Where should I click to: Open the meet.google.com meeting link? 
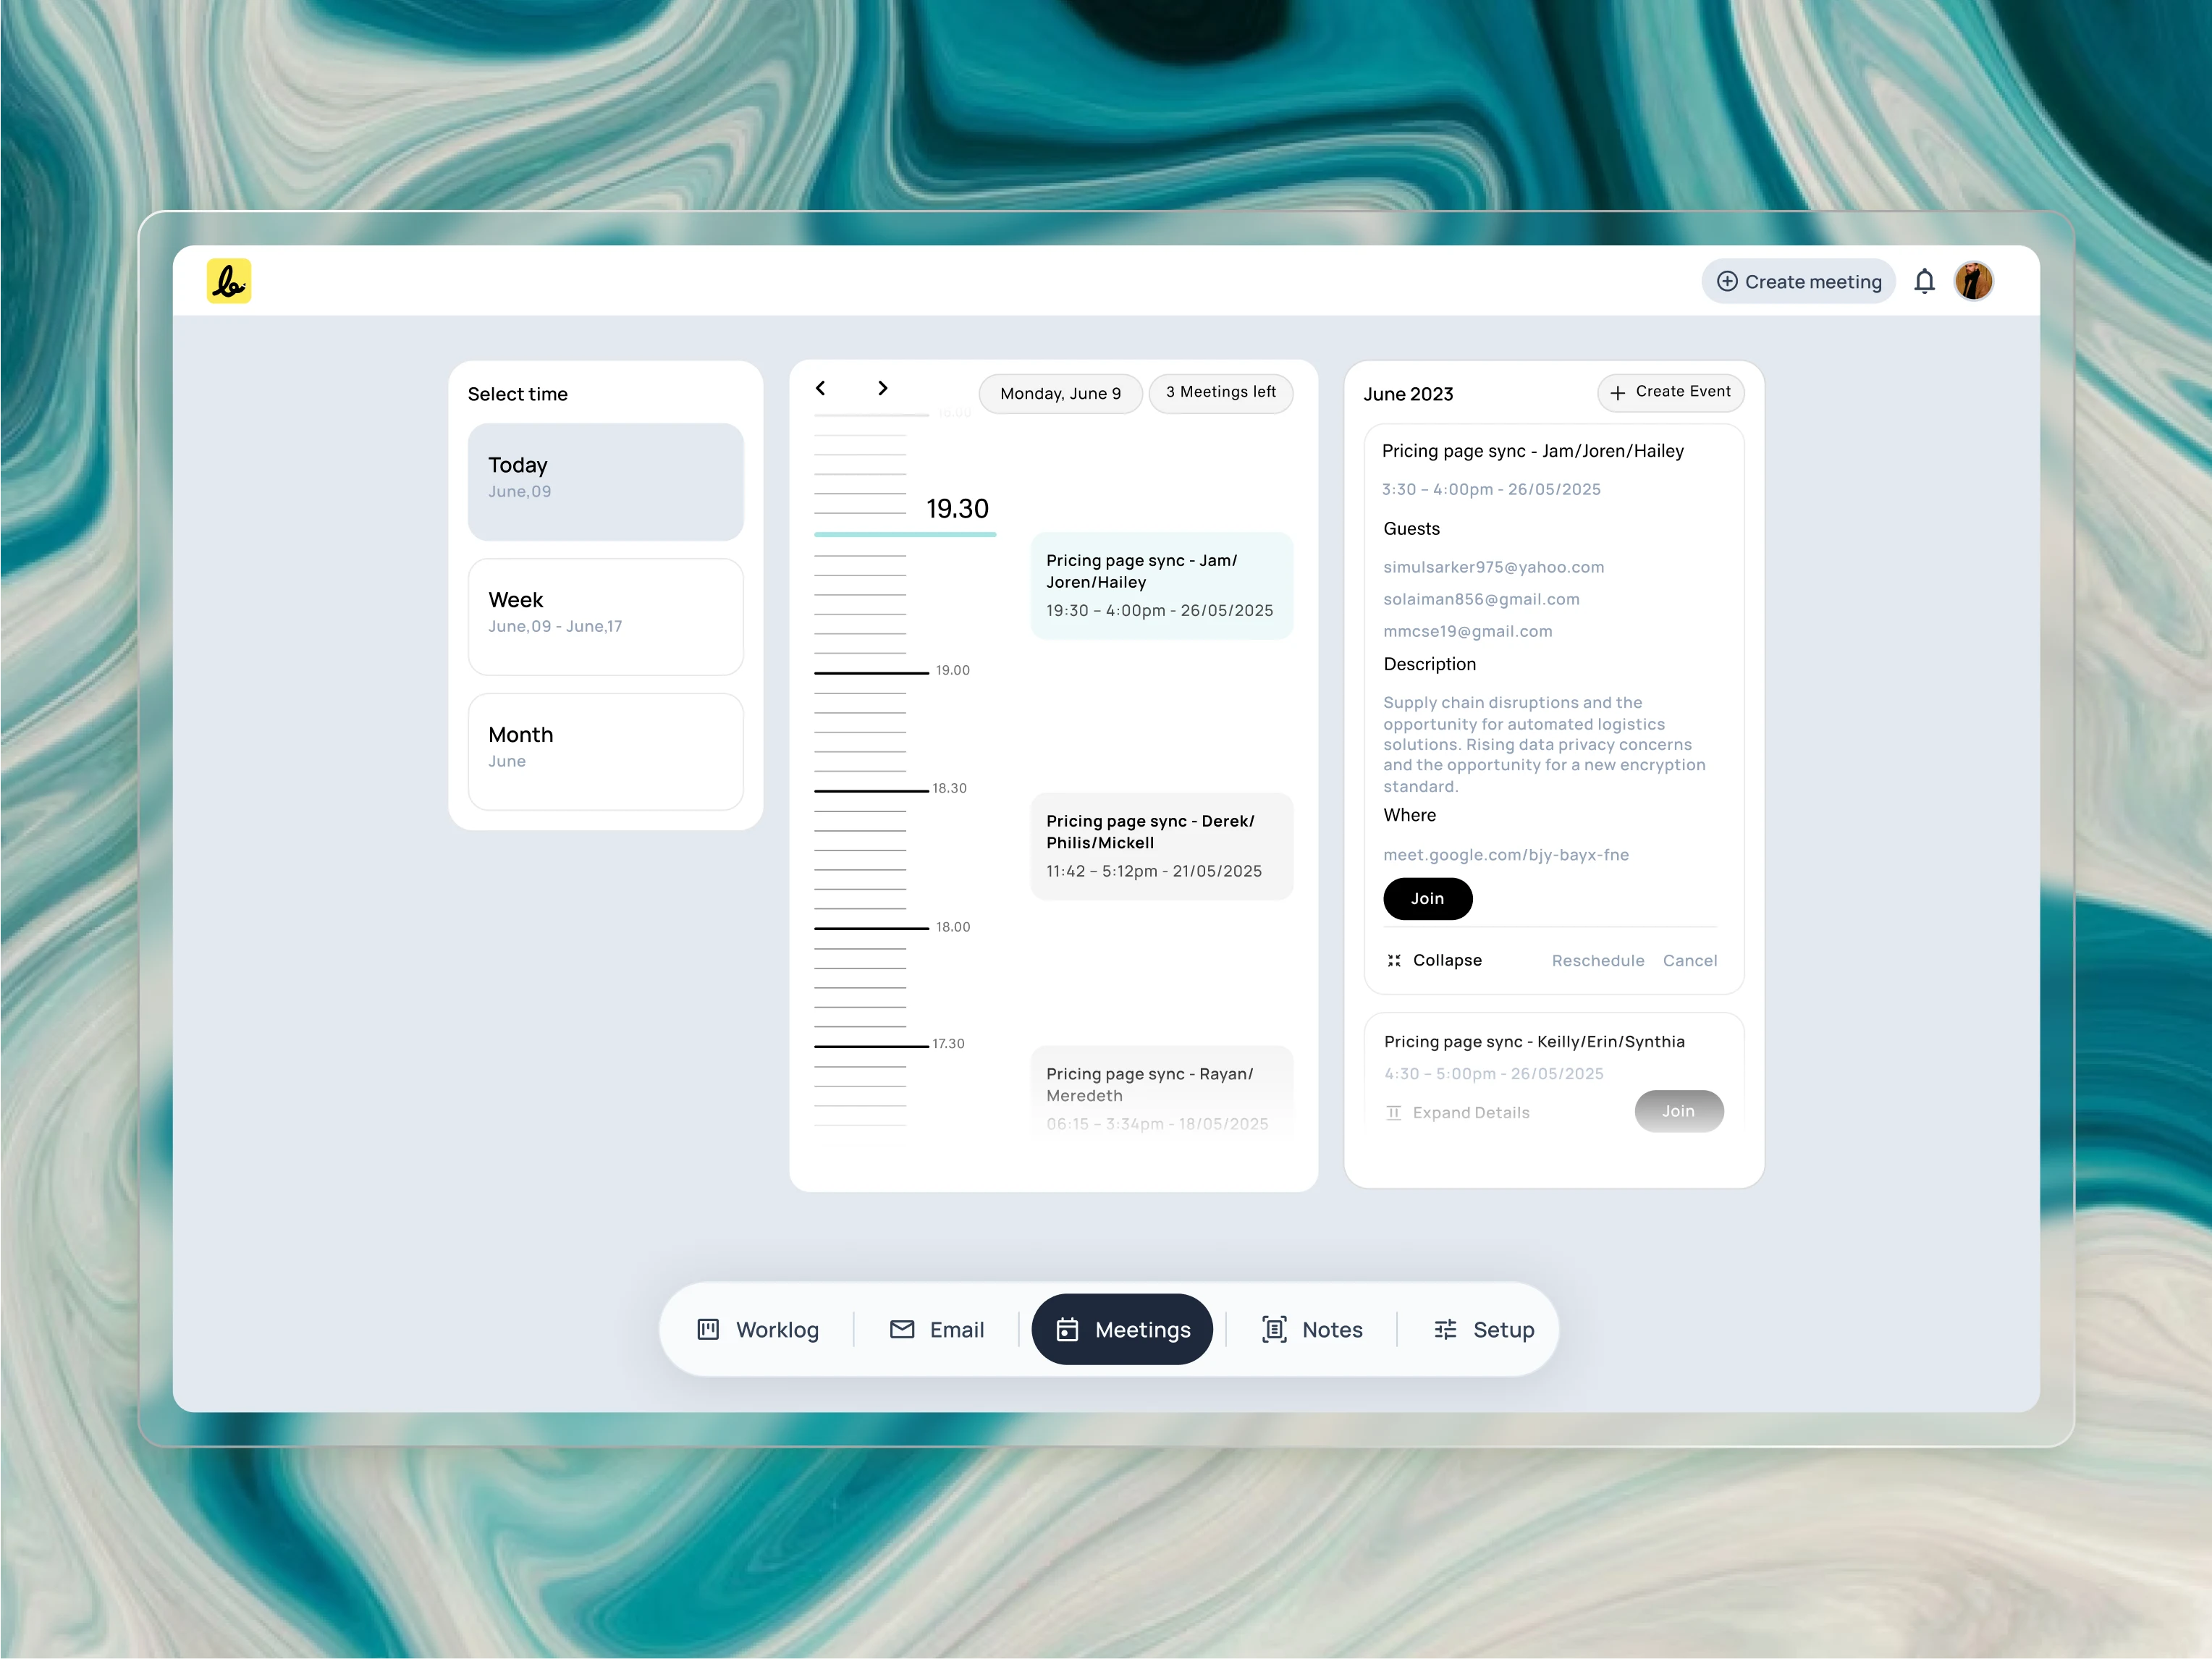[x=1506, y=854]
